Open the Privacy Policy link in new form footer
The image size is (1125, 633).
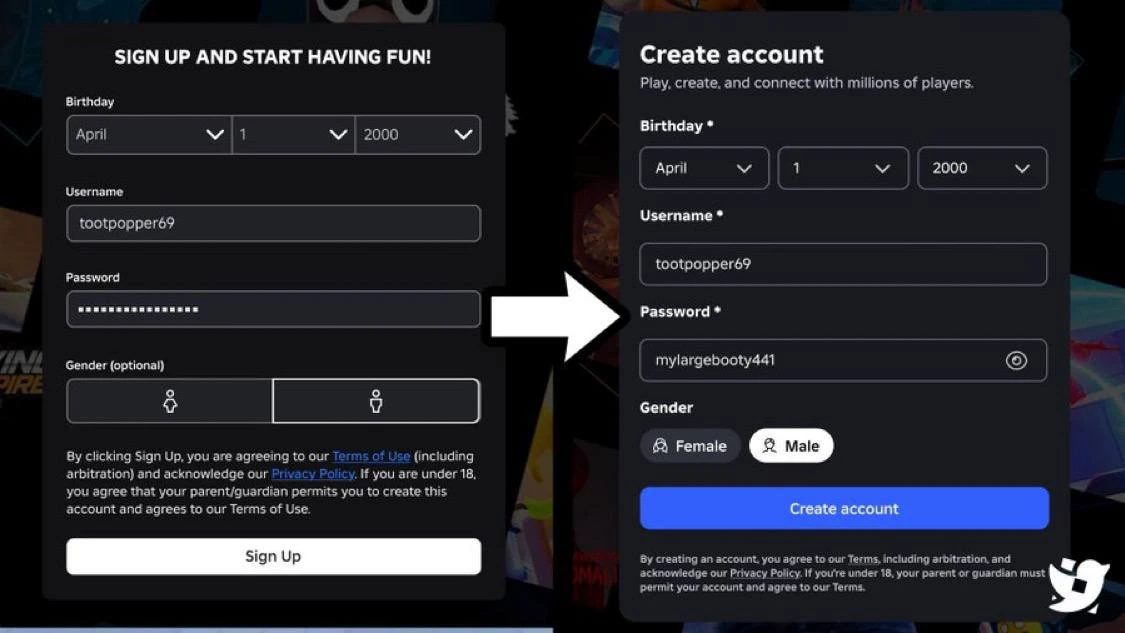click(x=764, y=573)
